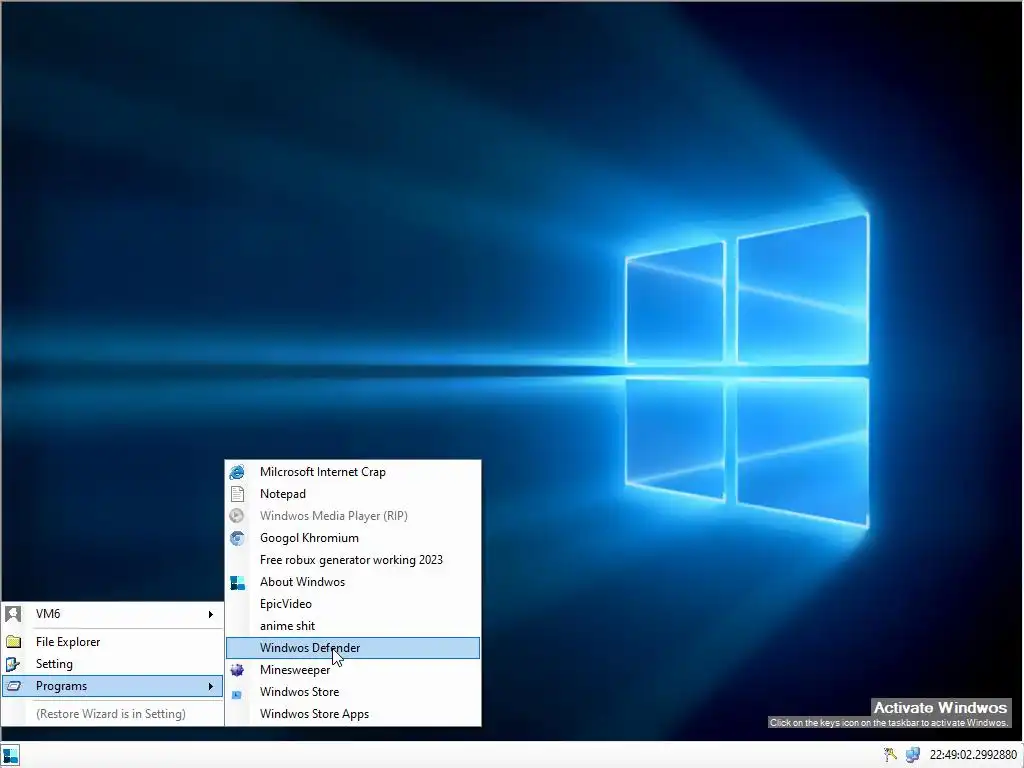The height and width of the screenshot is (768, 1024).
Task: Open Windwos Defender
Action: tap(353, 648)
